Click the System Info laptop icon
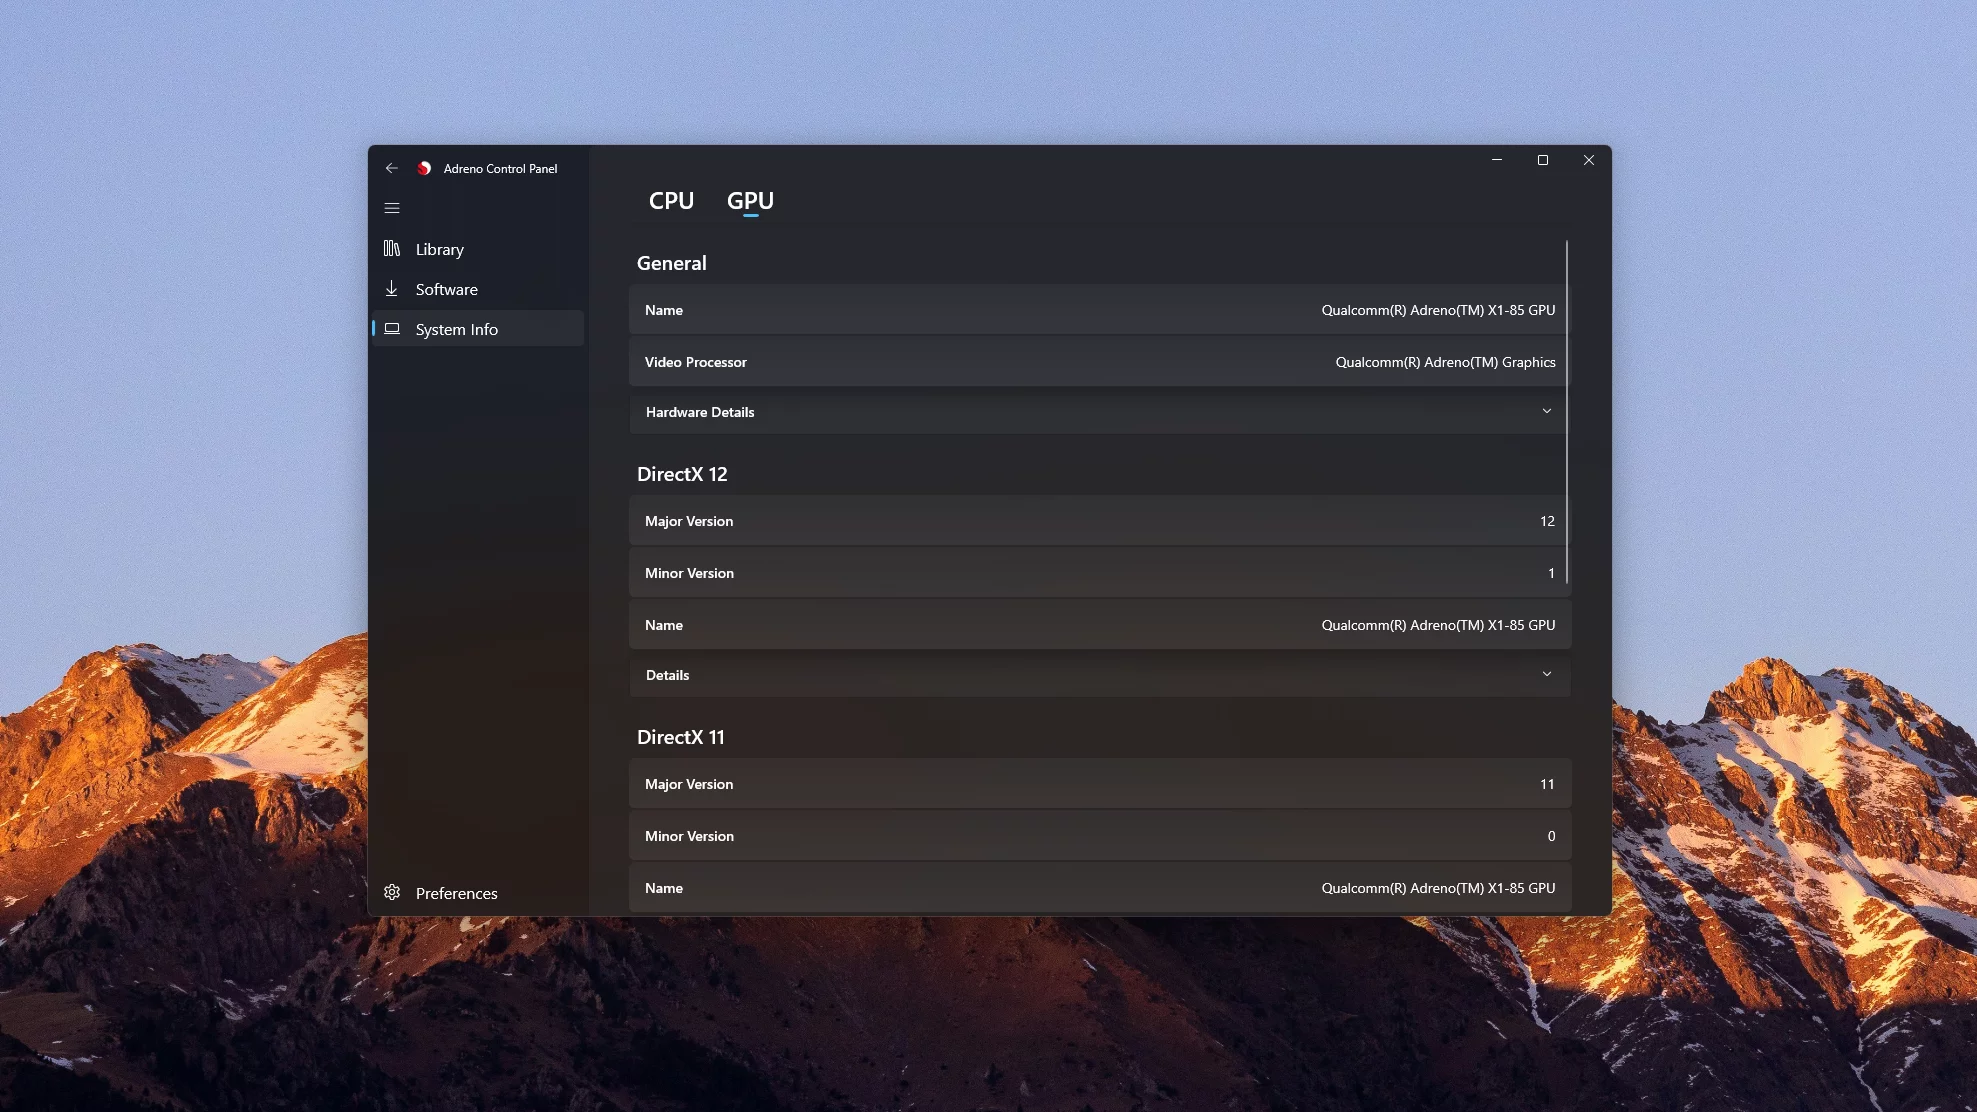 coord(392,328)
